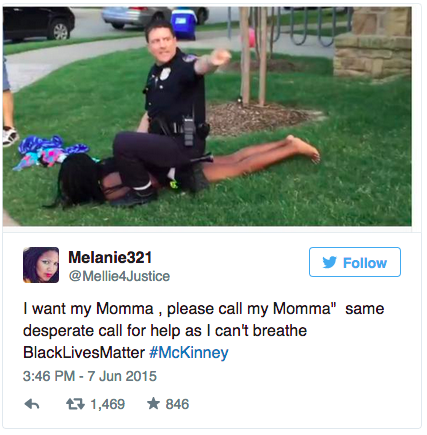This screenshot has height=435, width=427.
Task: Click the 7 Jun 2015 date
Action: (x=122, y=376)
